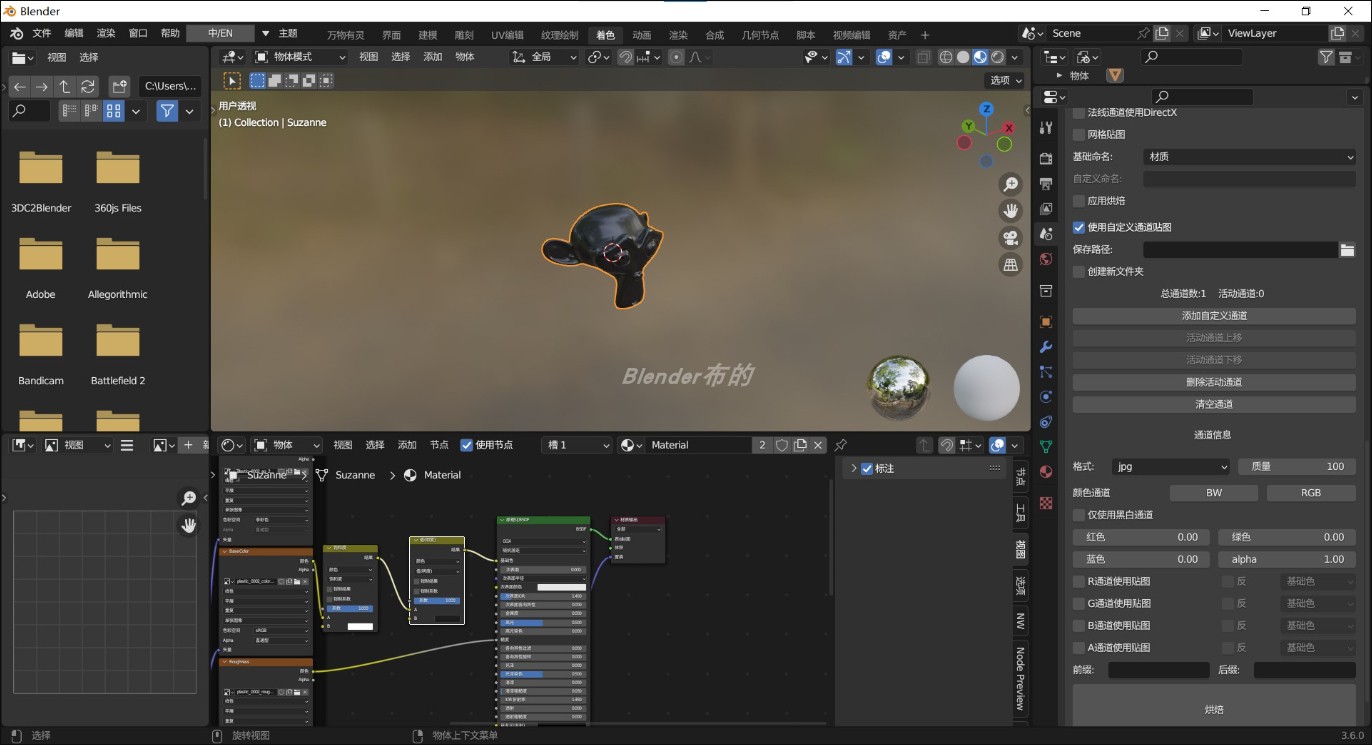Open node editor 物体 type dropdown
The height and width of the screenshot is (745, 1372).
[x=286, y=445]
